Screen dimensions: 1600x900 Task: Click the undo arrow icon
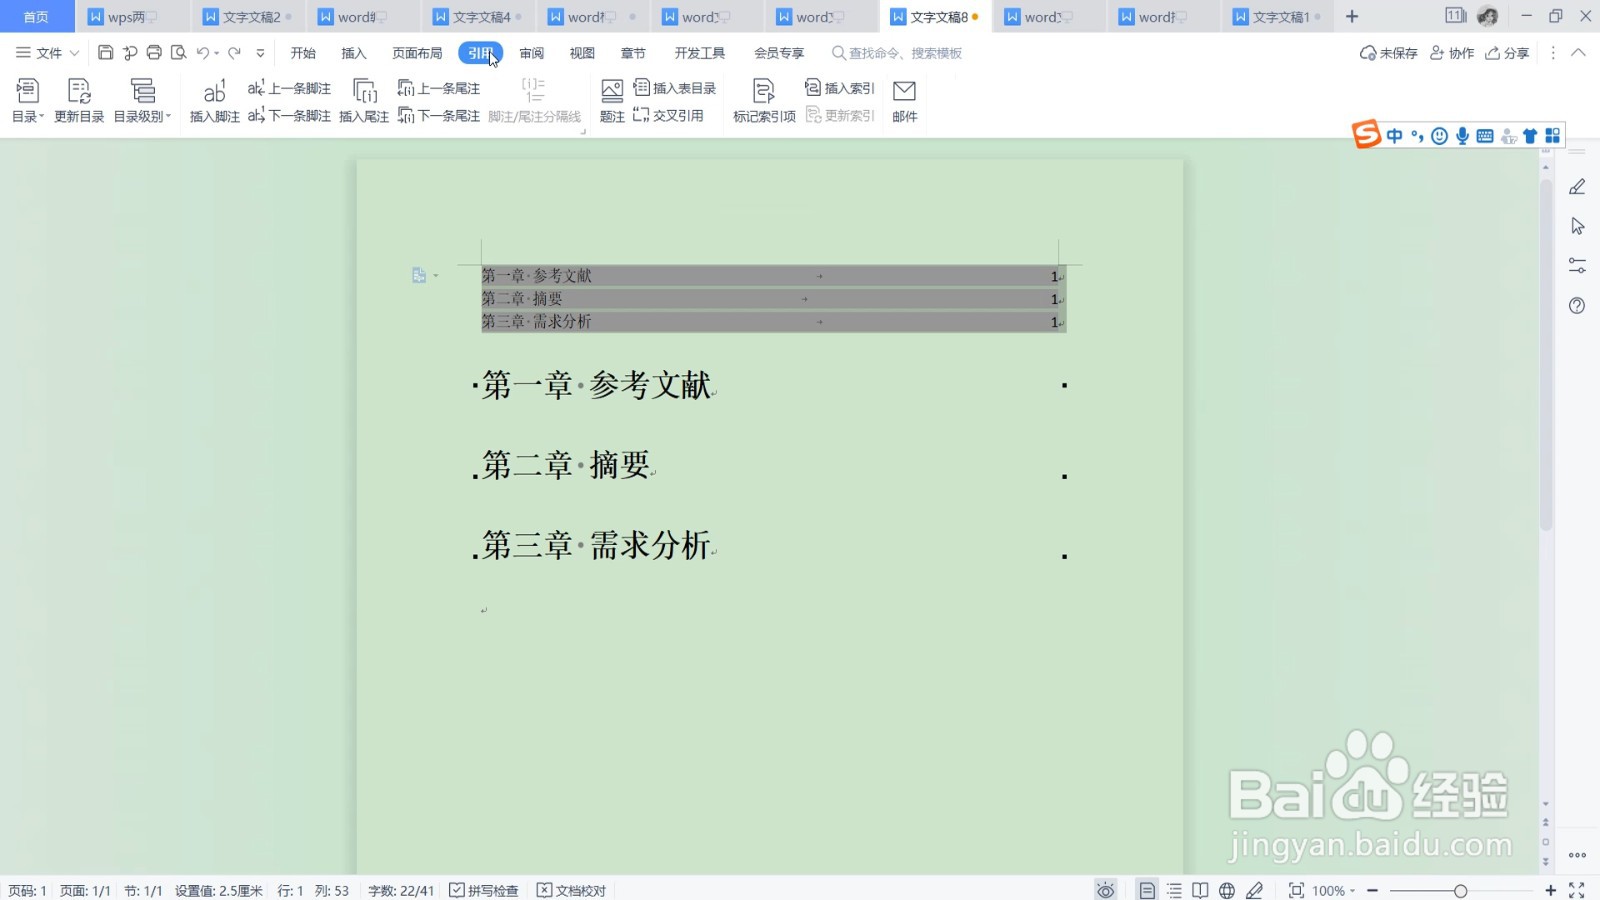pyautogui.click(x=203, y=53)
